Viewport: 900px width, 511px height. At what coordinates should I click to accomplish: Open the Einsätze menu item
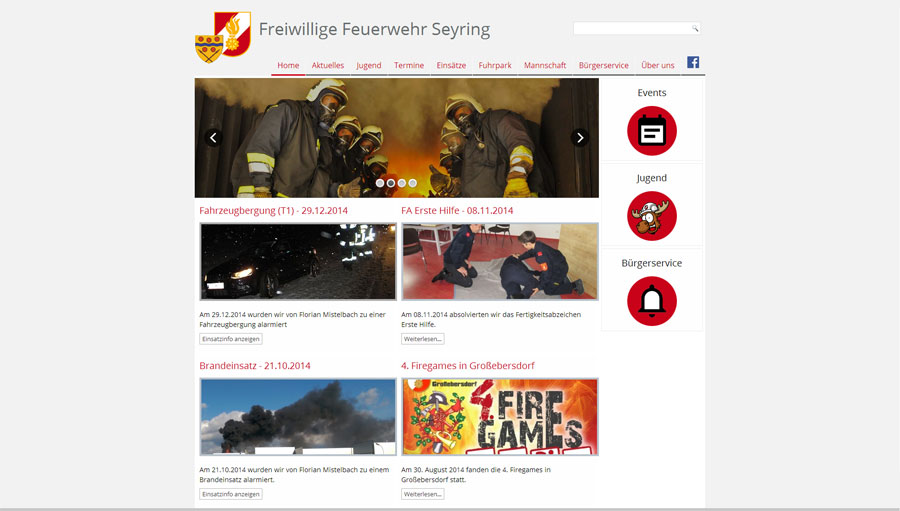(x=451, y=65)
